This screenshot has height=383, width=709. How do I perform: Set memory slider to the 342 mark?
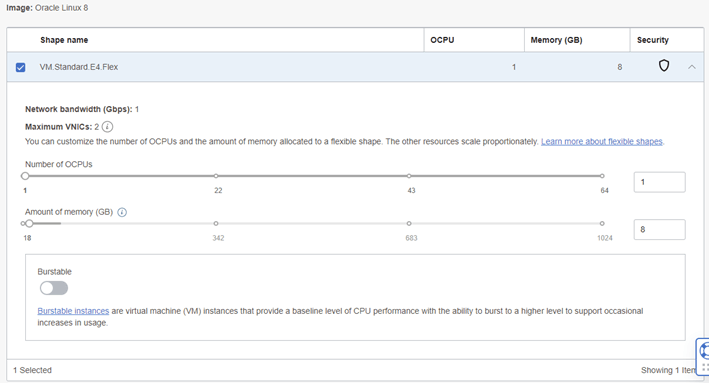(216, 223)
